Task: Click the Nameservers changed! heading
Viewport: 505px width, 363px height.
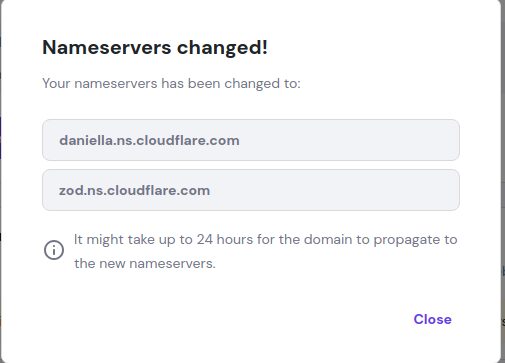Action: point(155,48)
